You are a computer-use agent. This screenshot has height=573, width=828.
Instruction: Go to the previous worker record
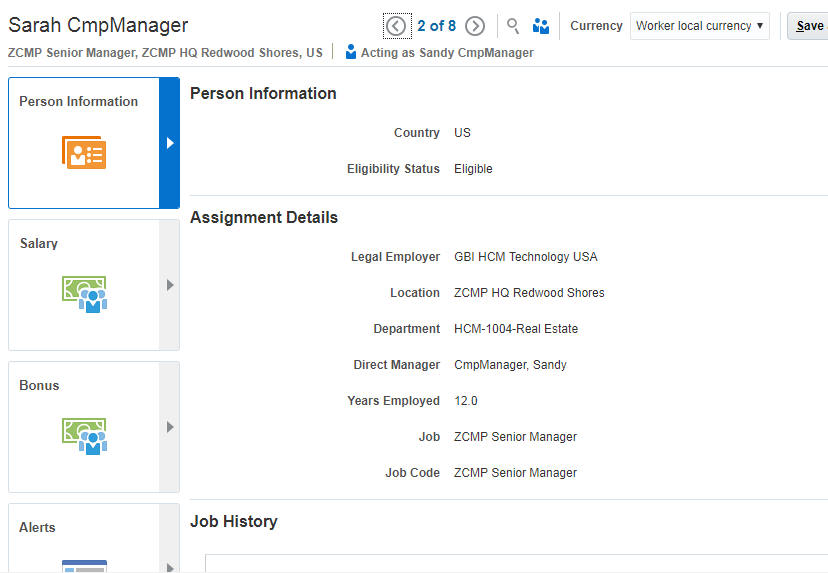397,26
